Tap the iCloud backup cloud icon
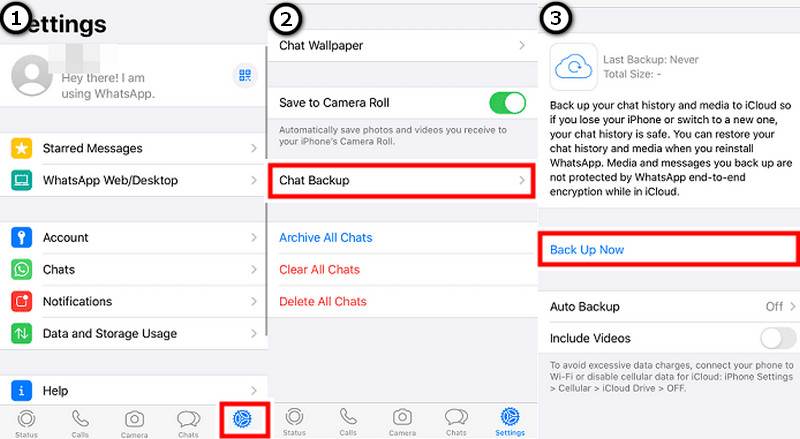 pyautogui.click(x=573, y=67)
